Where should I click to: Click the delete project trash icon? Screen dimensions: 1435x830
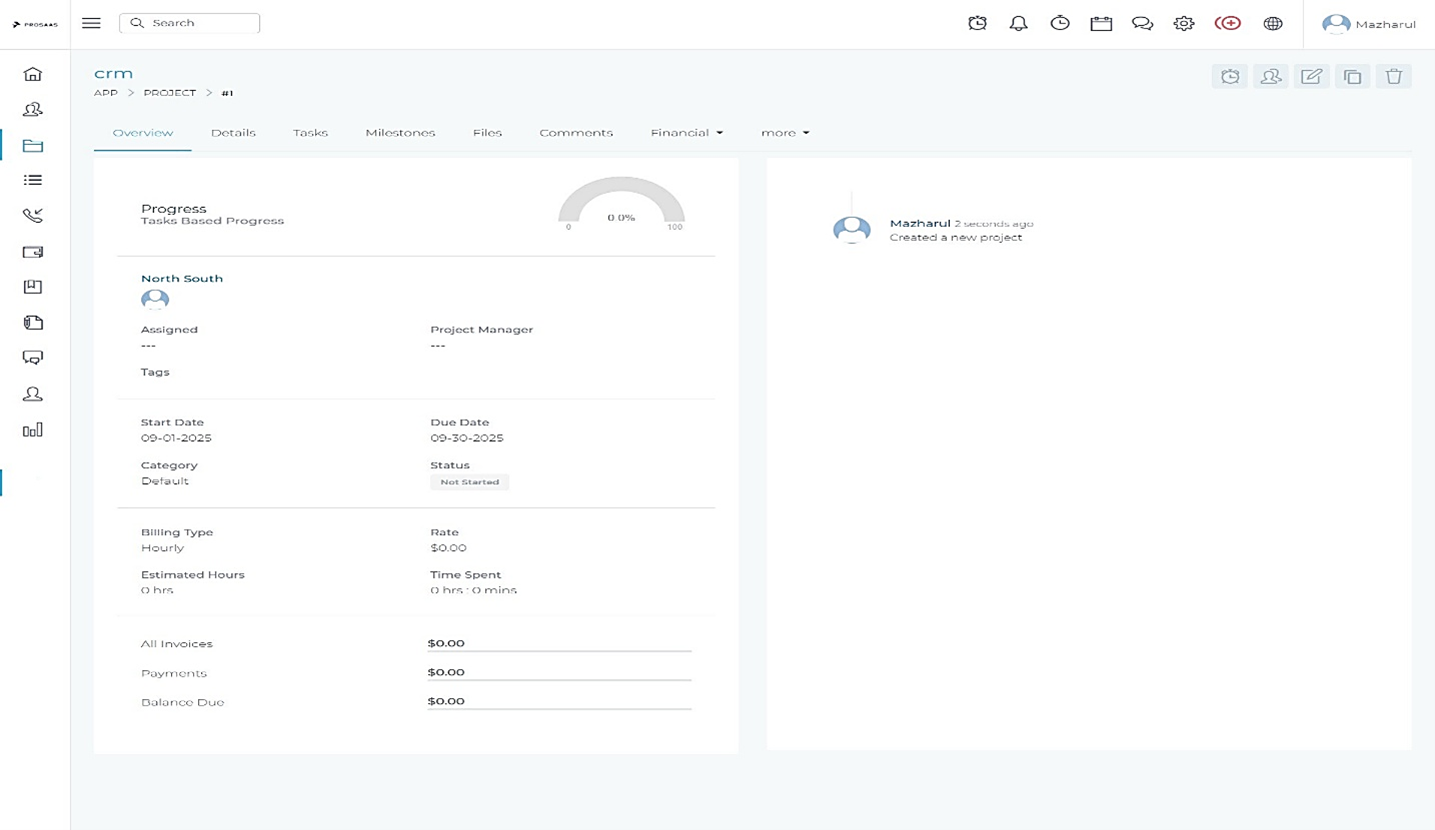[1393, 75]
